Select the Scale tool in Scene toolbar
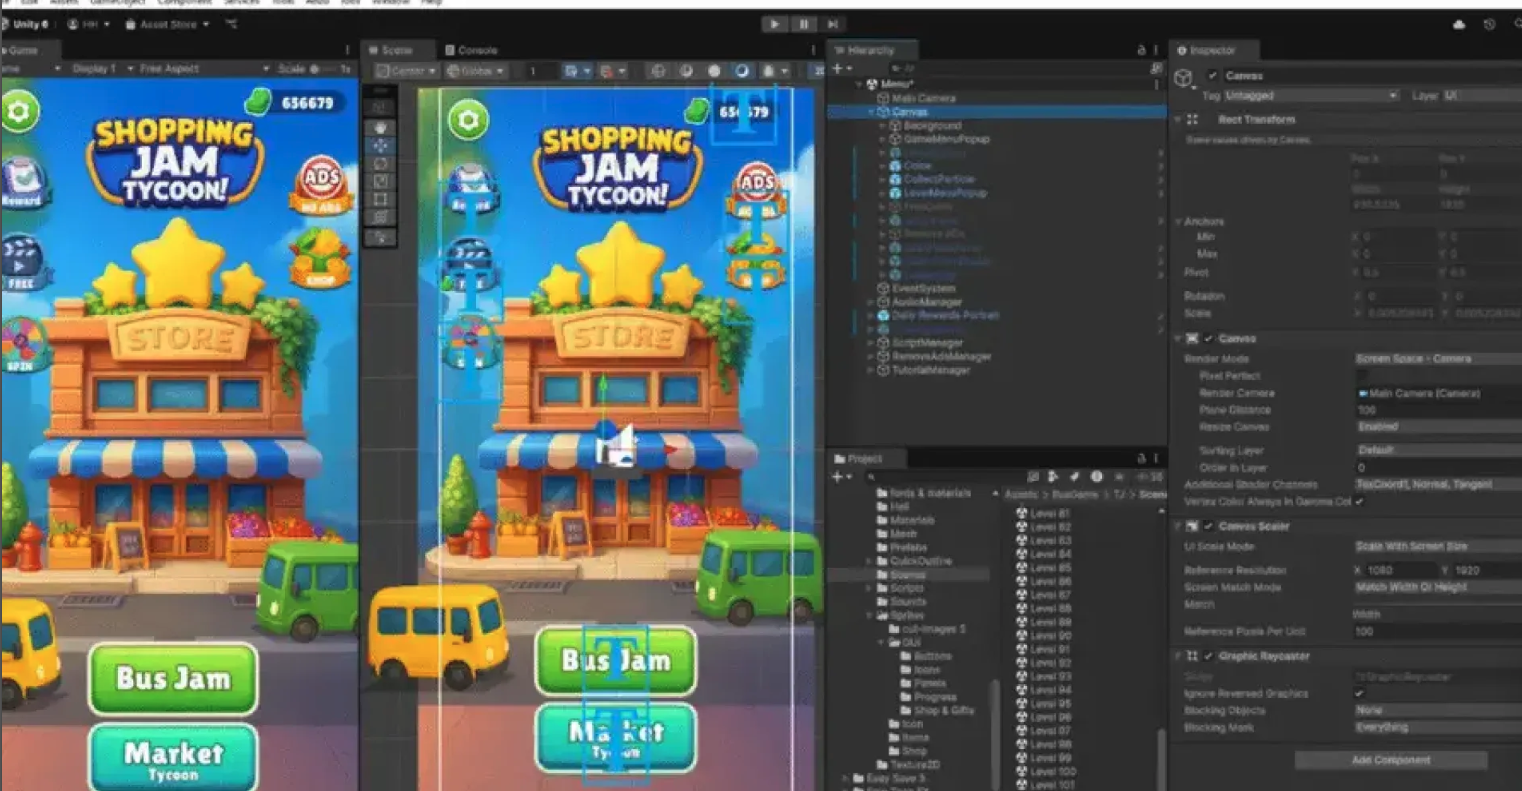Screen dimensions: 1522x791 click(380, 182)
